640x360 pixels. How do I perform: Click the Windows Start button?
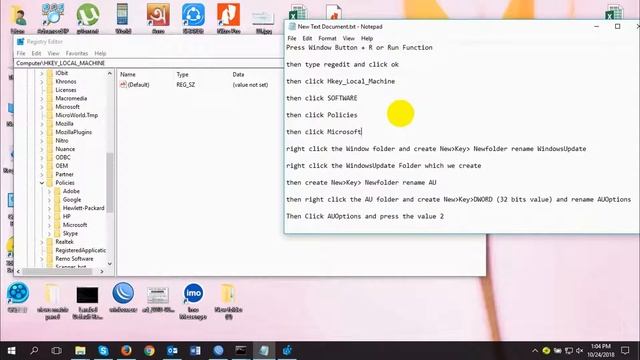tap(11, 351)
